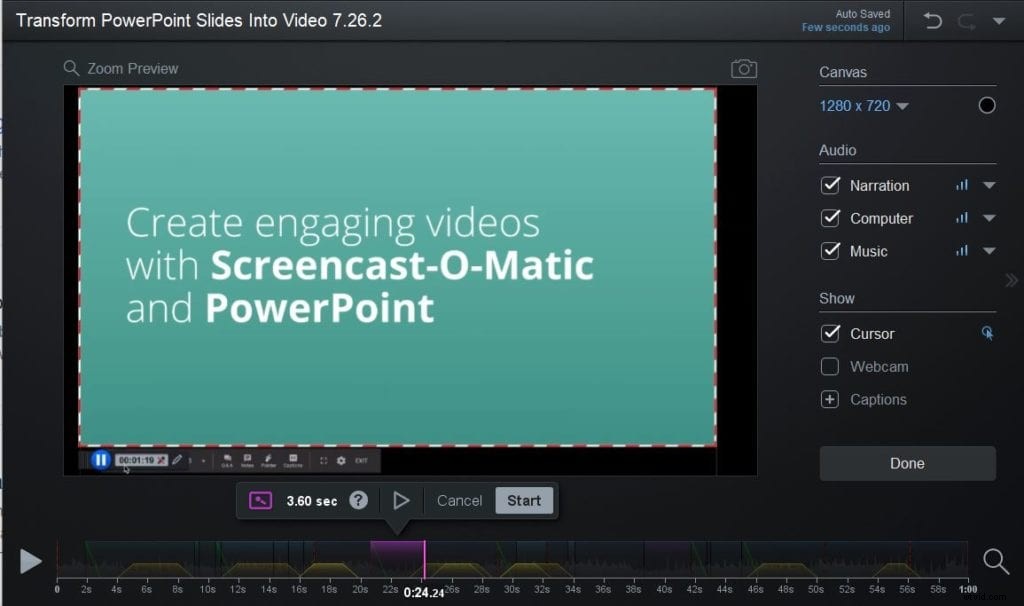Select the Zoom Preview magnifier icon
1024x606 pixels.
(x=70, y=68)
